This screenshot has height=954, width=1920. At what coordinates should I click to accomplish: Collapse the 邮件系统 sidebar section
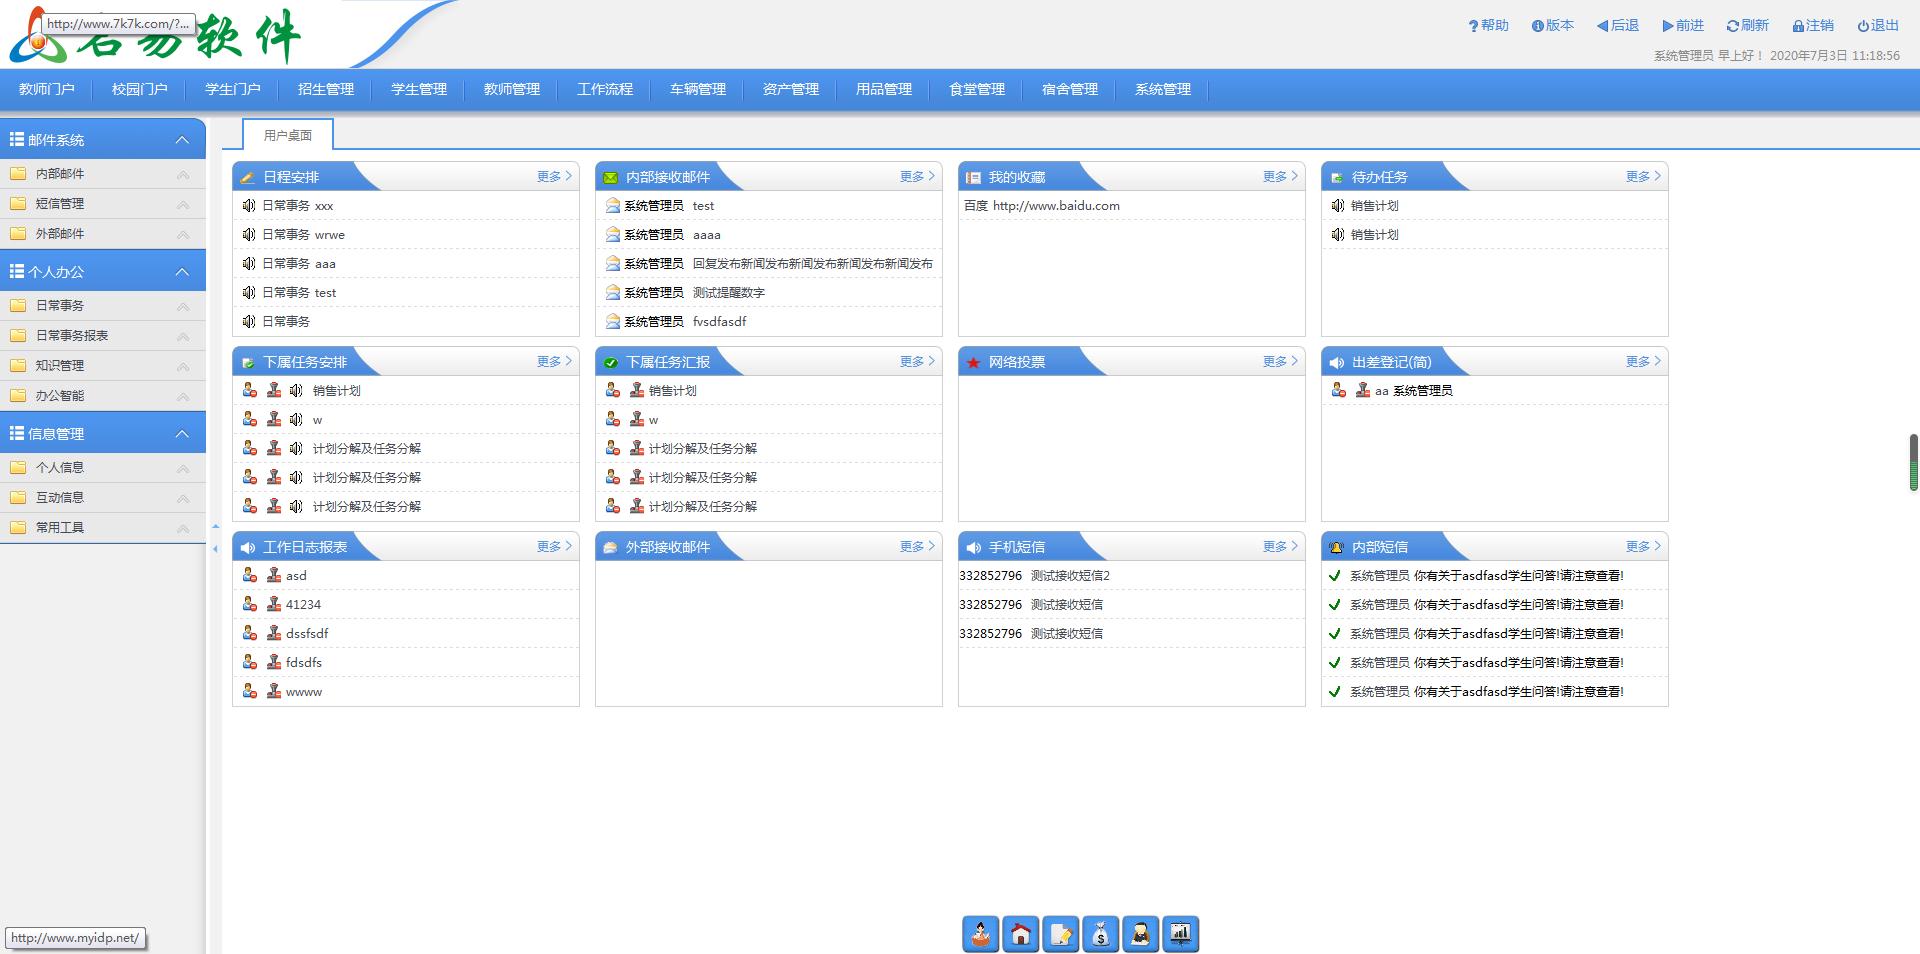coord(182,140)
